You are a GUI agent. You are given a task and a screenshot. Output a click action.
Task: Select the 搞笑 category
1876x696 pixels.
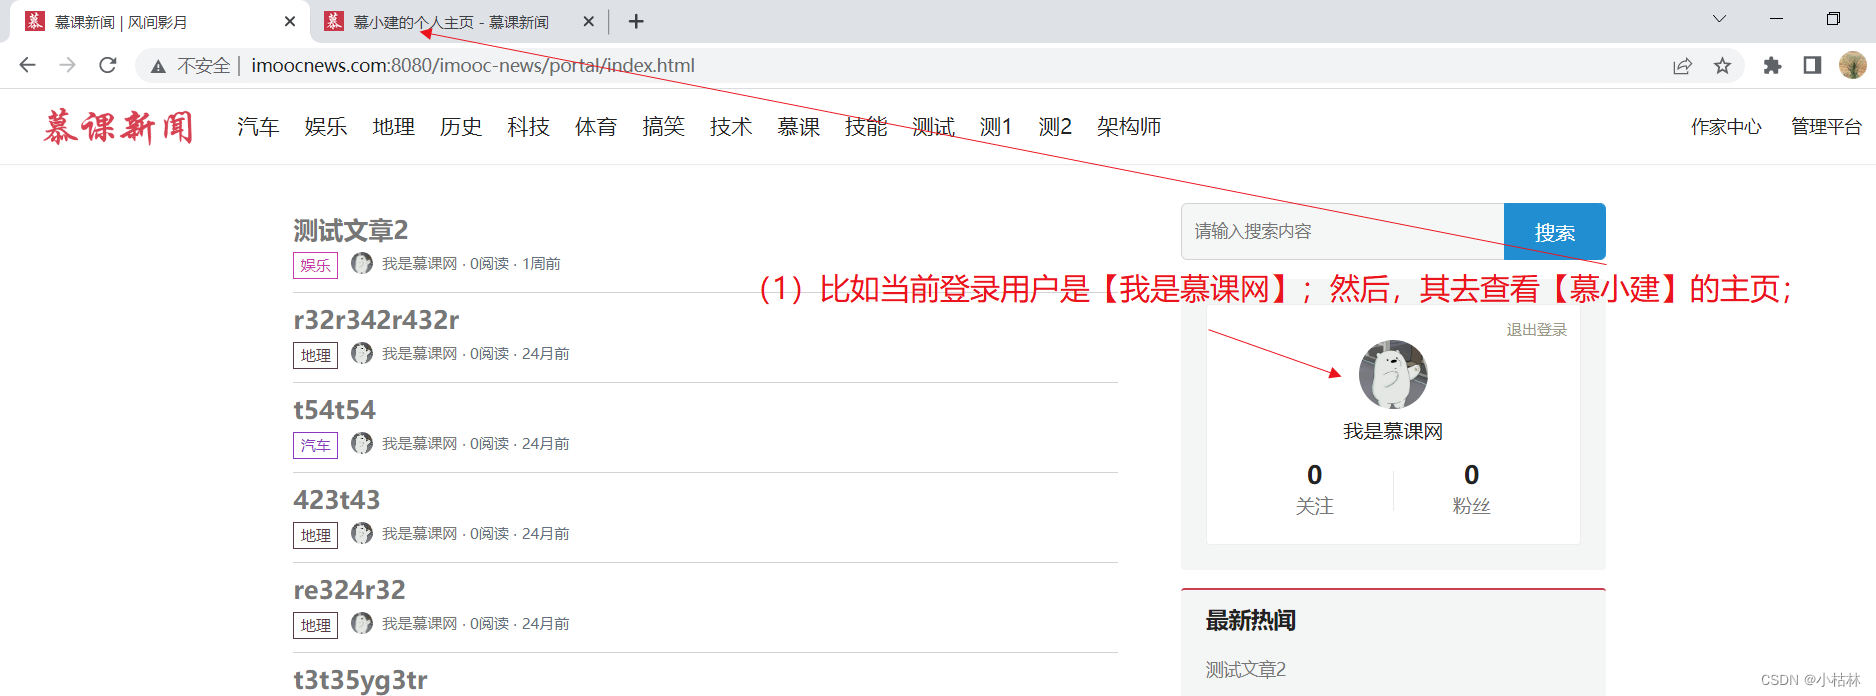coord(664,127)
